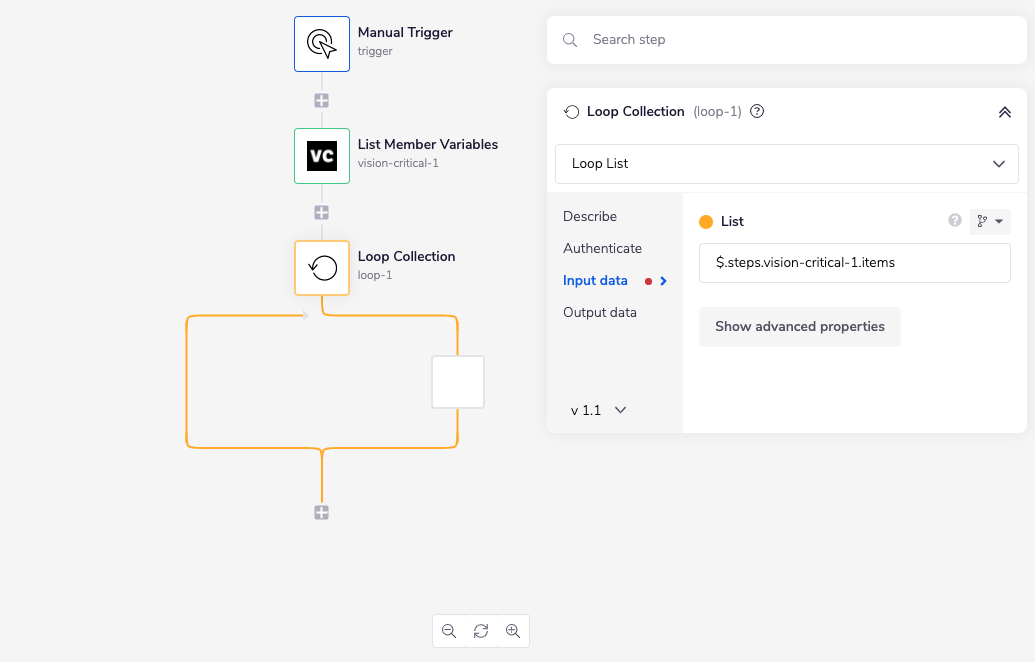1035x662 pixels.
Task: Select the Describe section link
Action: (x=589, y=216)
